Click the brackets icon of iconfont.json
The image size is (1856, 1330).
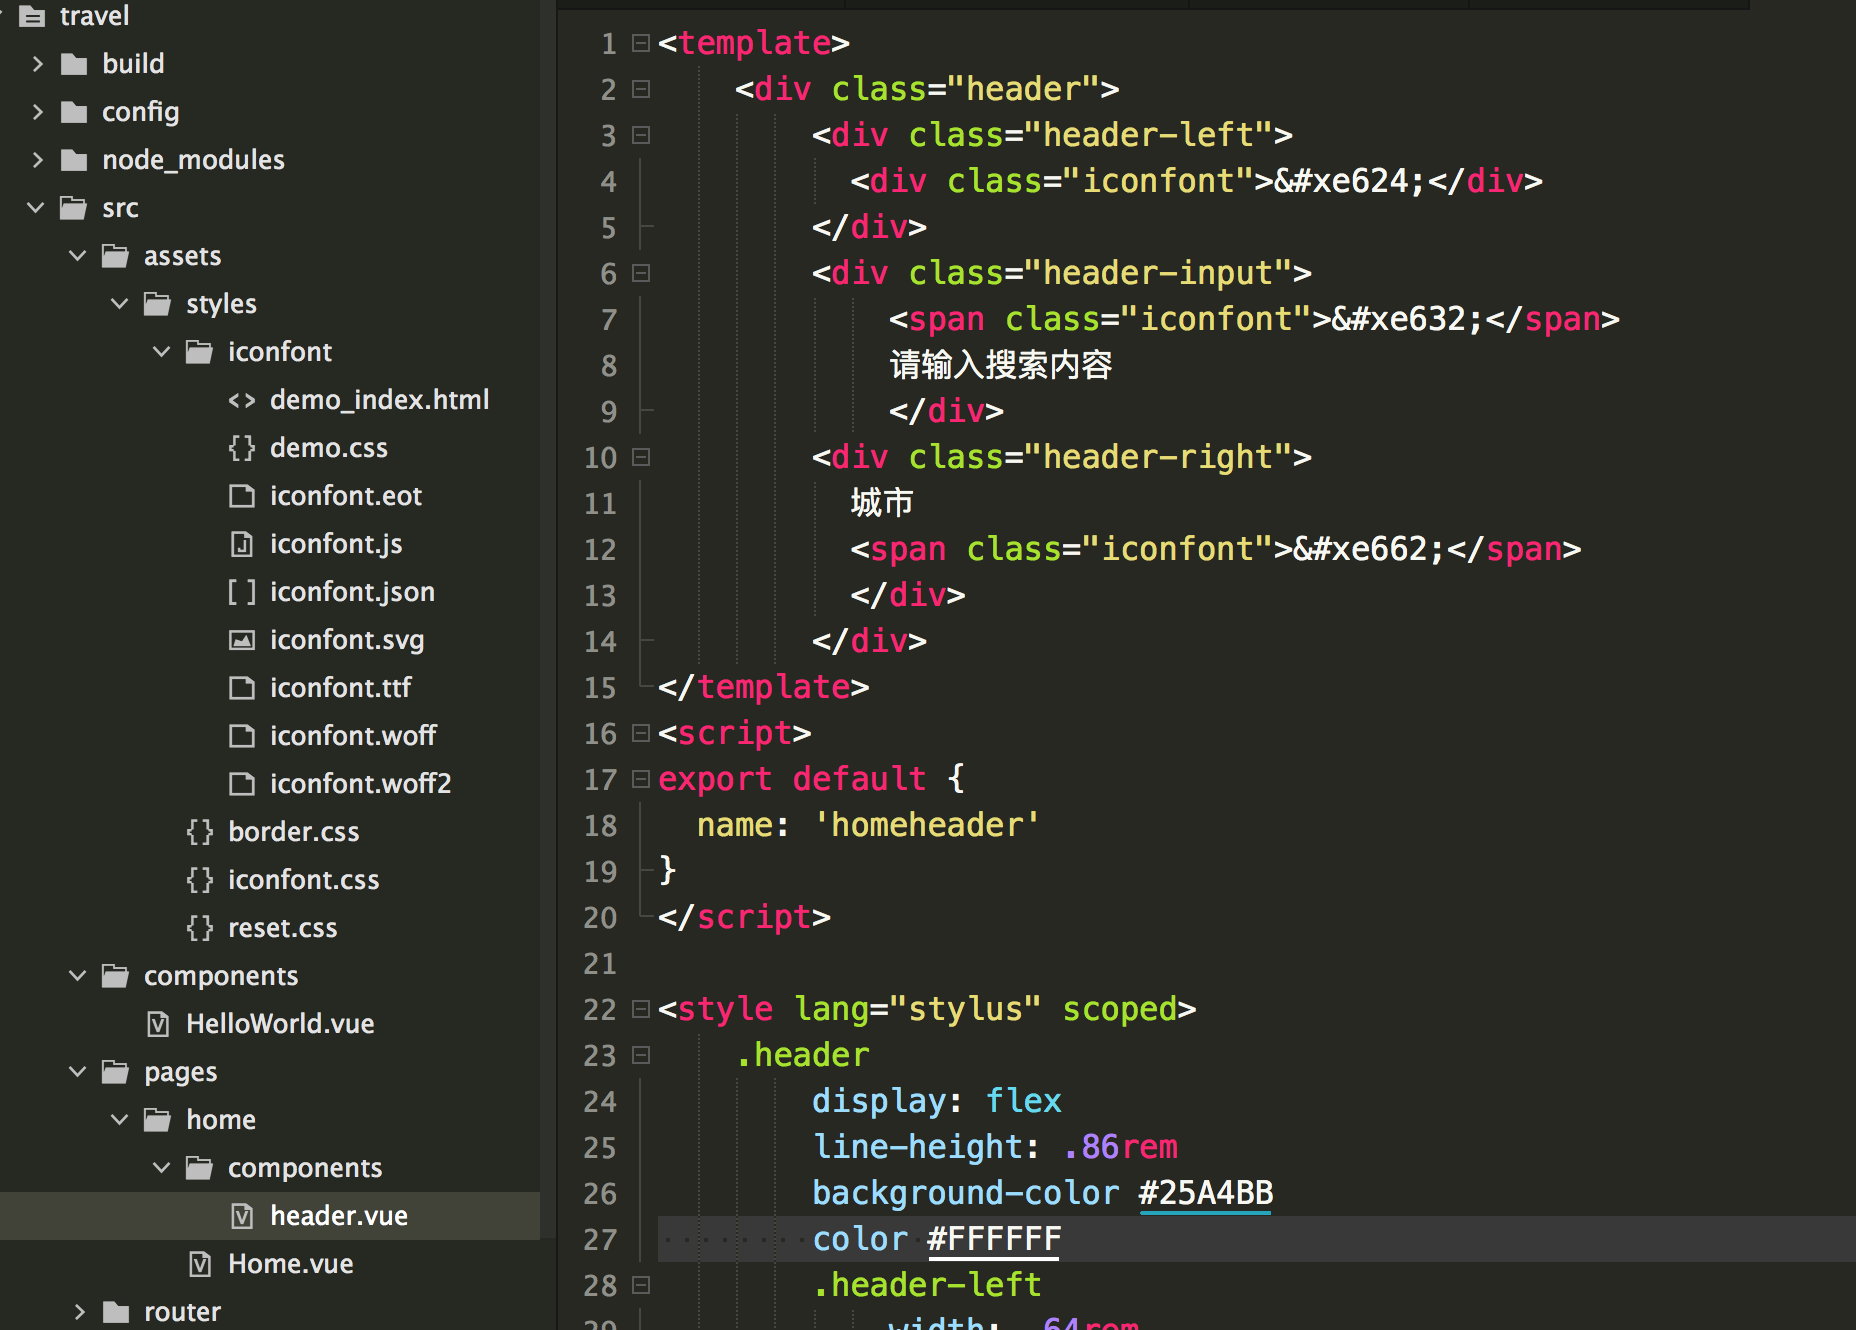click(x=242, y=592)
